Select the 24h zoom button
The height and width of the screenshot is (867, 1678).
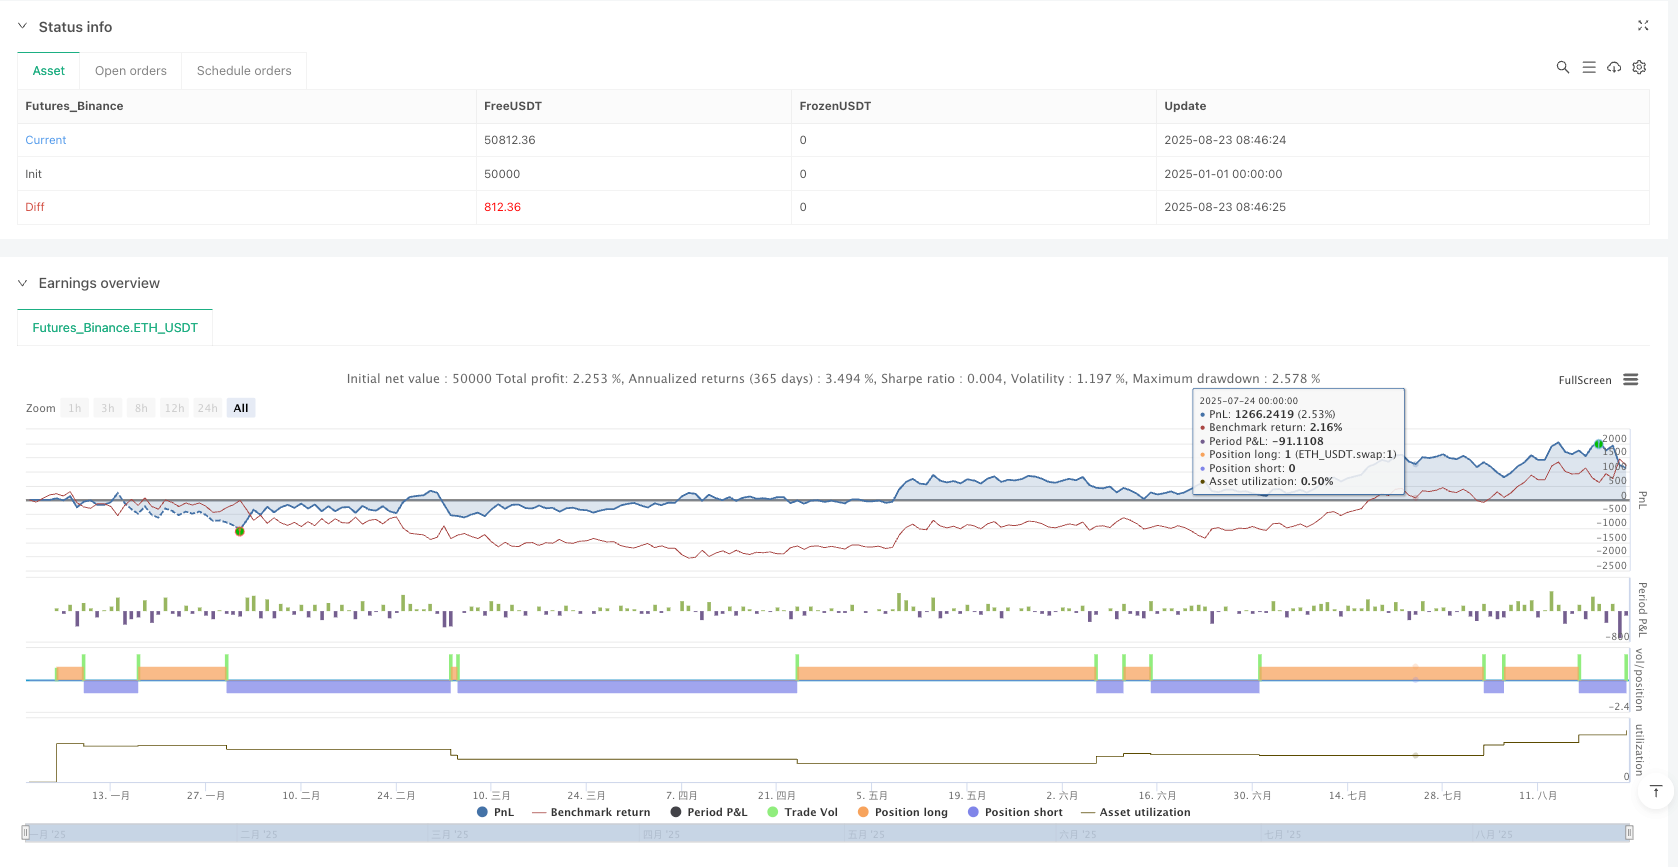207,408
